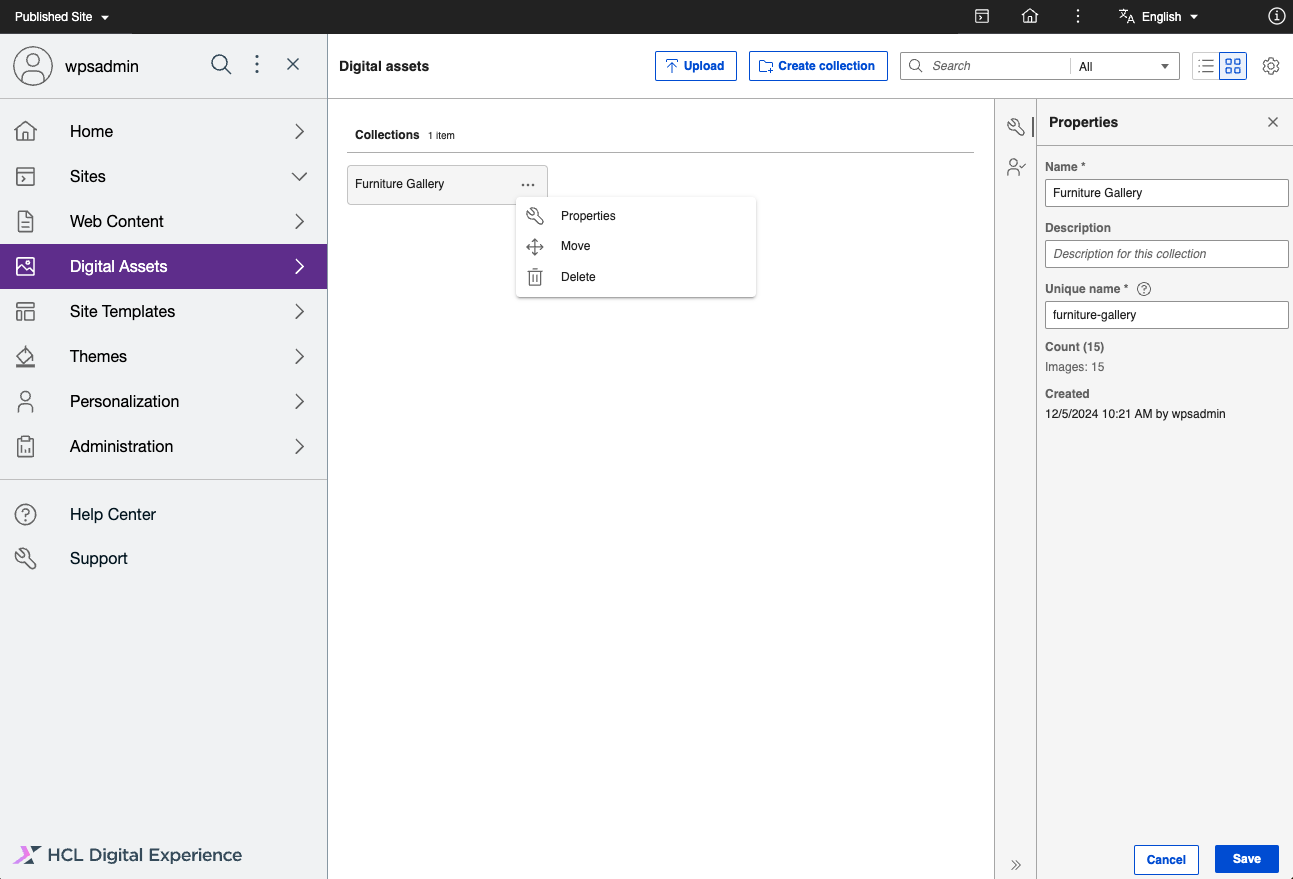Open the settings gear icon

[x=1271, y=66]
